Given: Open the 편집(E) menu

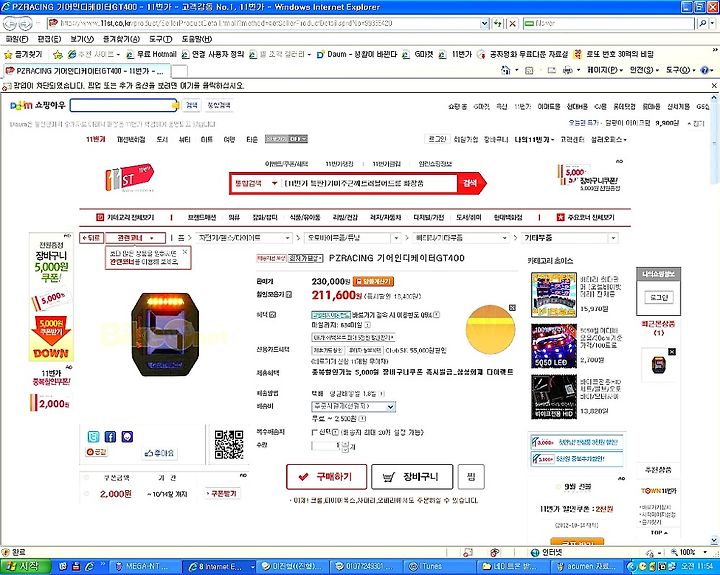Looking at the screenshot, I should point(49,39).
